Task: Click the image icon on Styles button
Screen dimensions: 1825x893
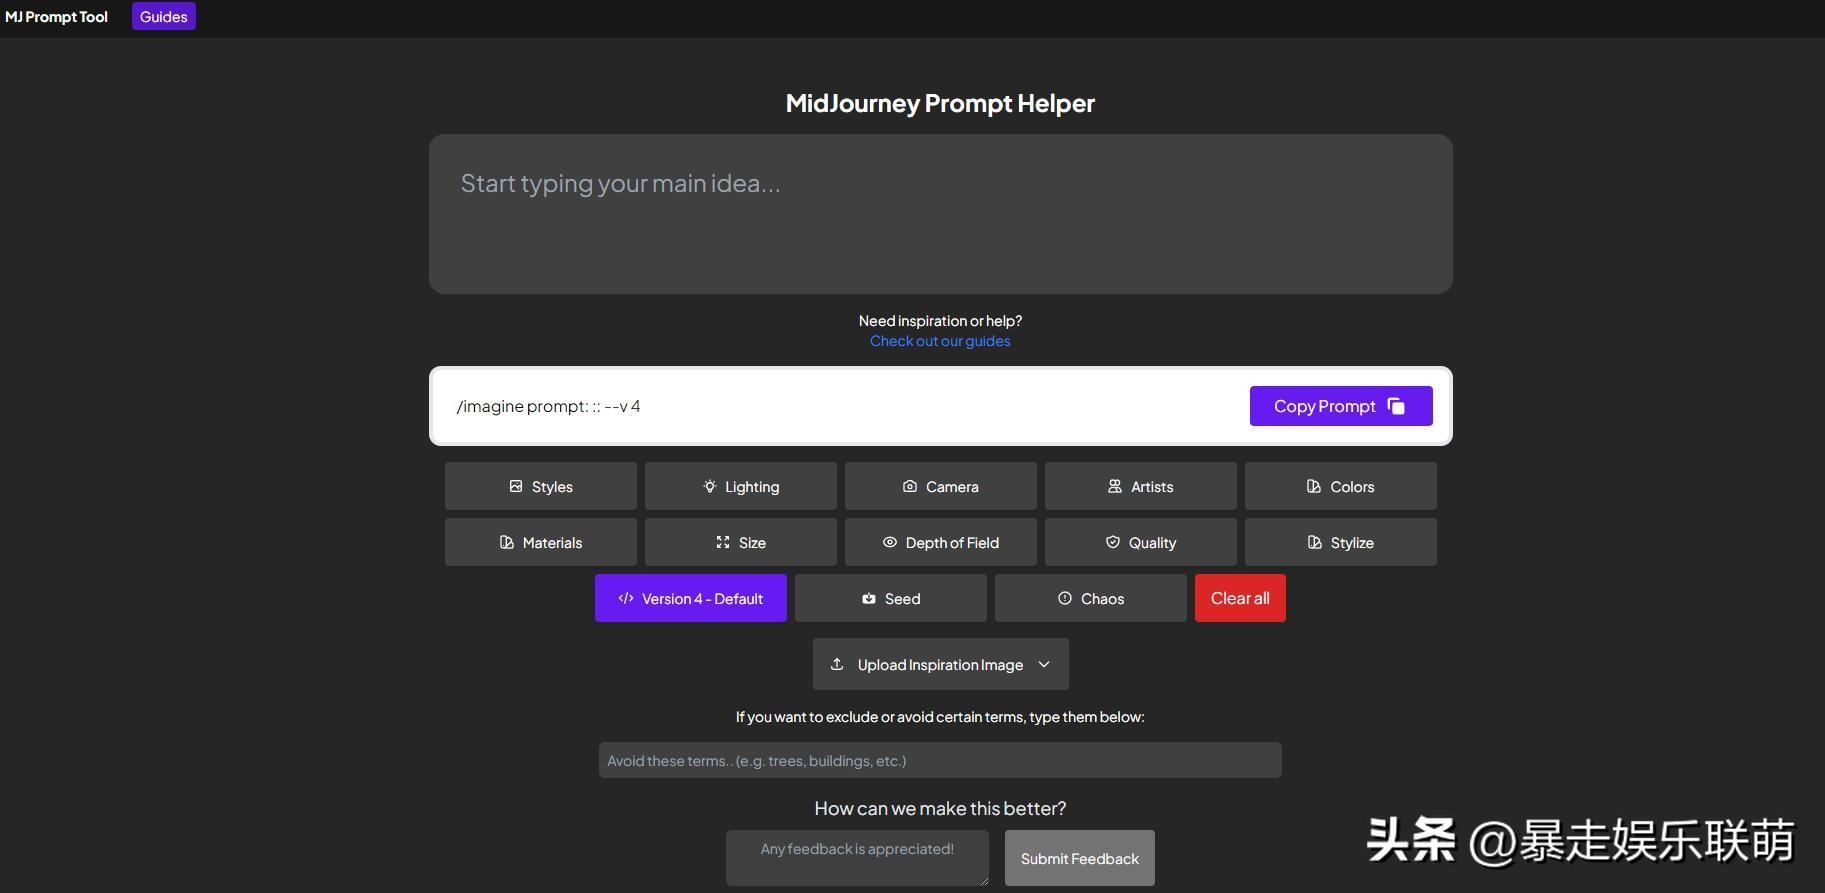Action: (516, 486)
